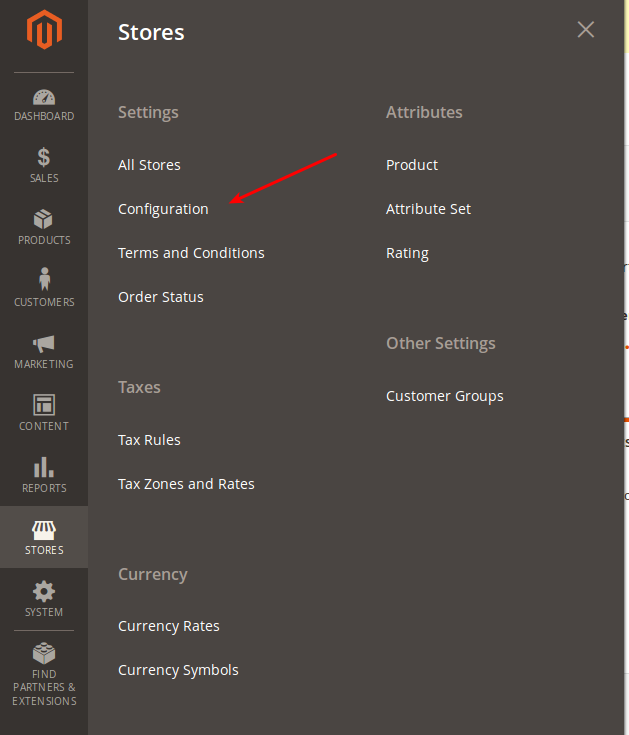Open the Dashboard gauge icon
Image resolution: width=629 pixels, height=735 pixels.
(x=44, y=97)
